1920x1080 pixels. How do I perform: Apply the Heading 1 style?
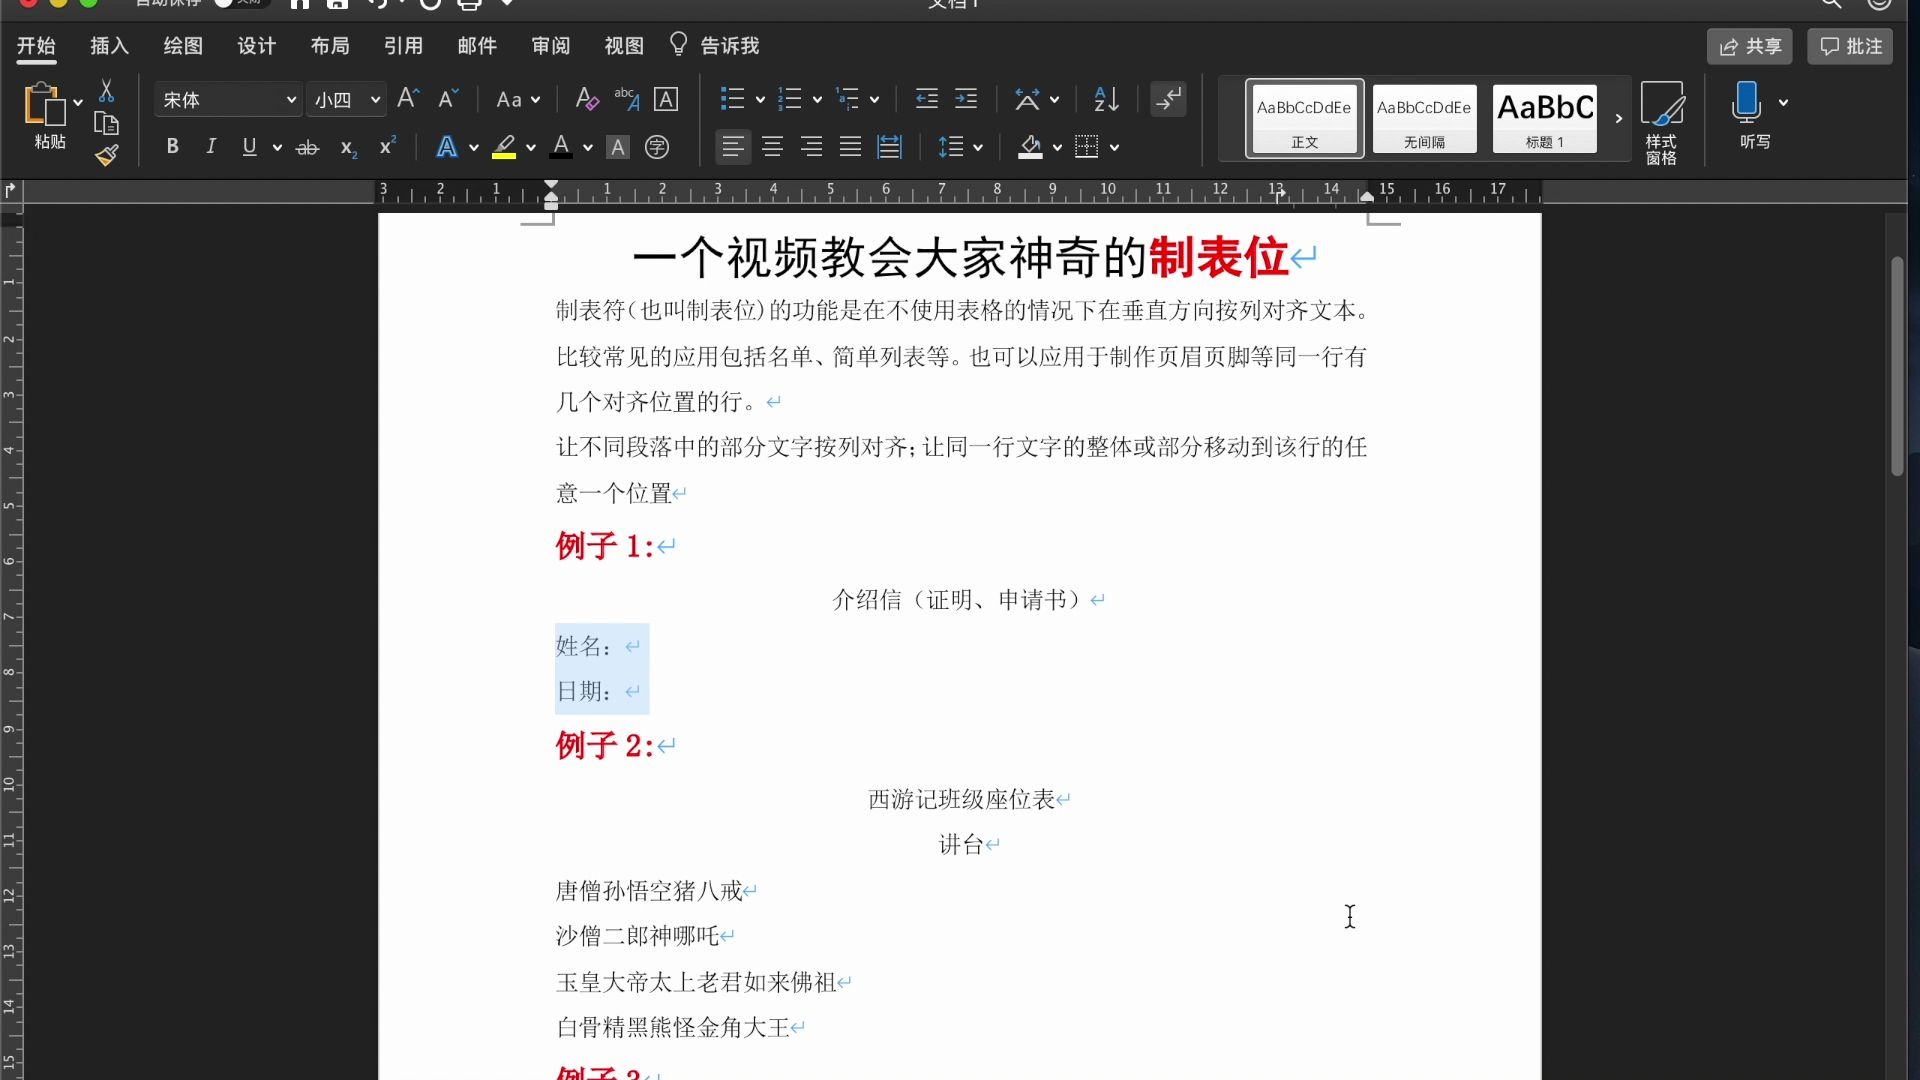1545,118
